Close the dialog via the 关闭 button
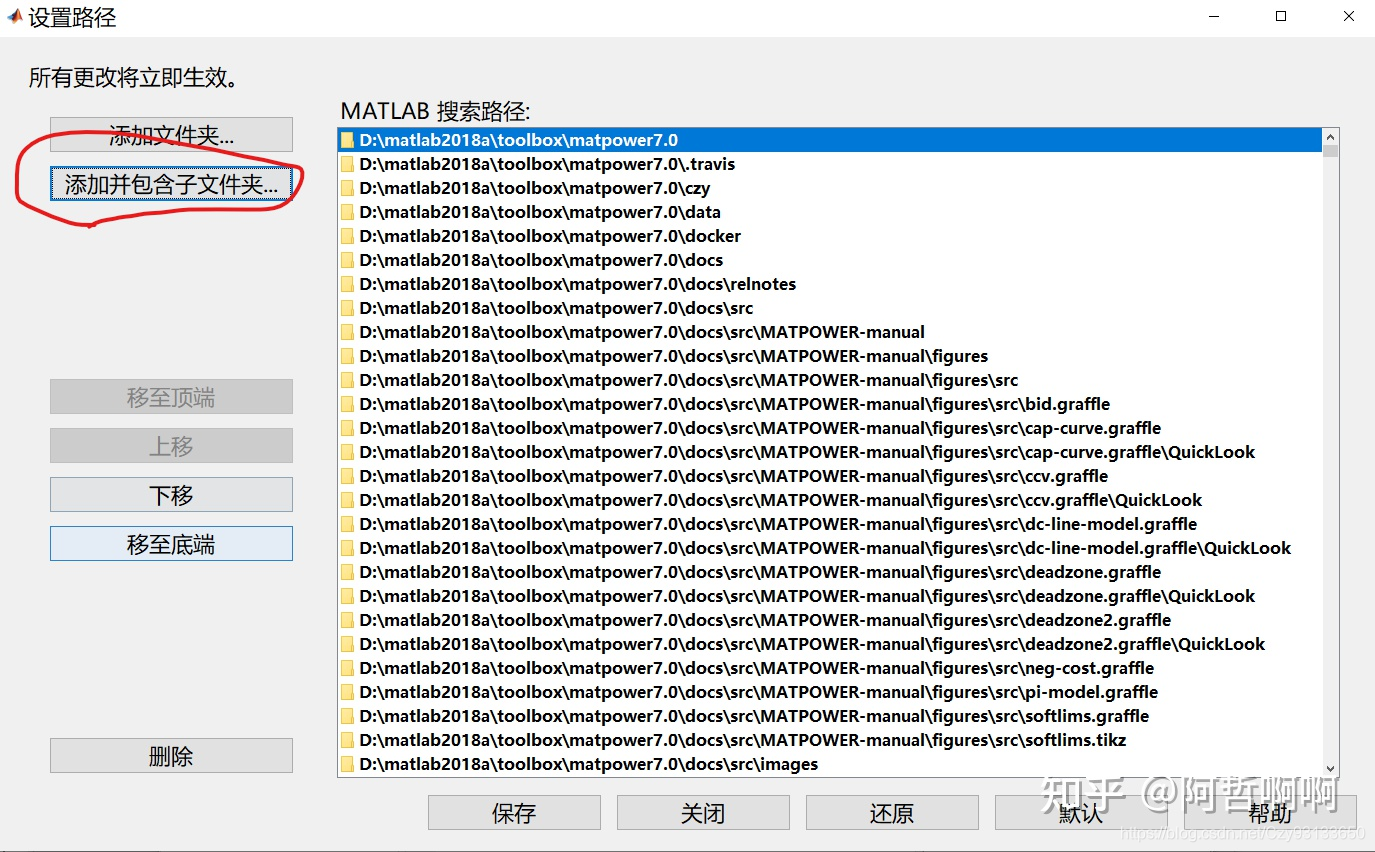Image resolution: width=1375 pixels, height=852 pixels. pyautogui.click(x=702, y=812)
